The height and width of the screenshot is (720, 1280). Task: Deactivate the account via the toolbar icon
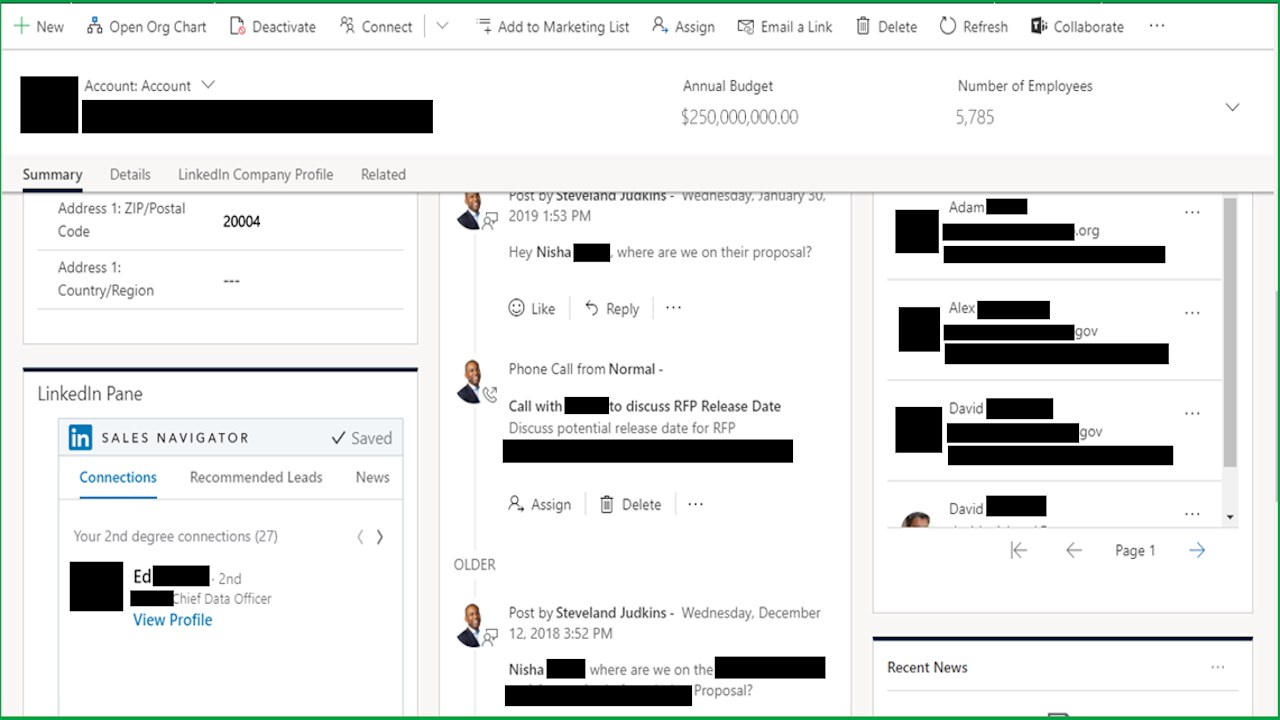272,26
